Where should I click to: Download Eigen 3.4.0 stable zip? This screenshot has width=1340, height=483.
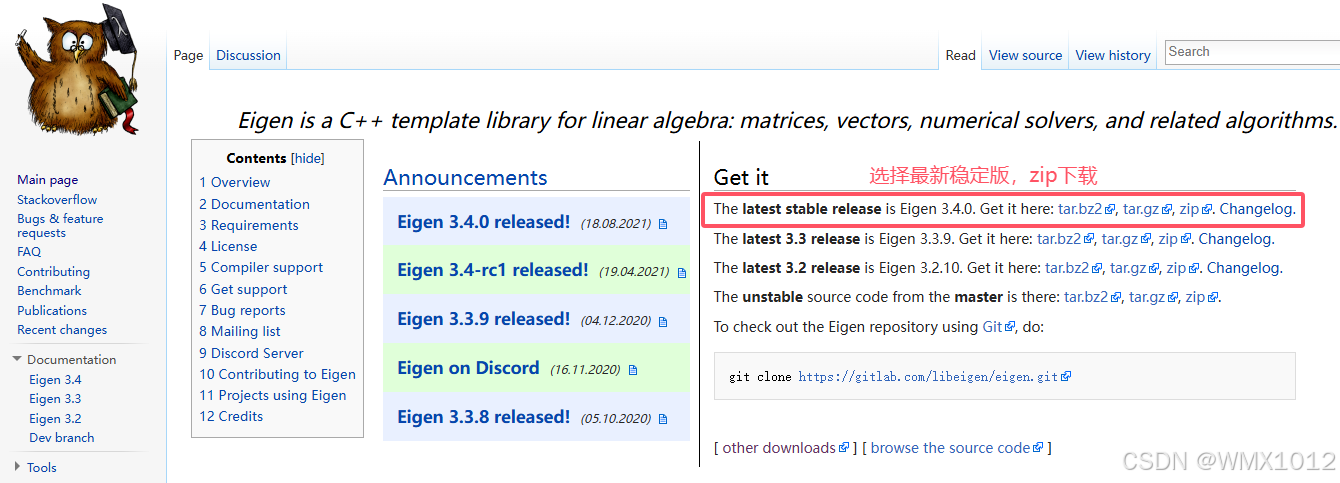pyautogui.click(x=1195, y=209)
